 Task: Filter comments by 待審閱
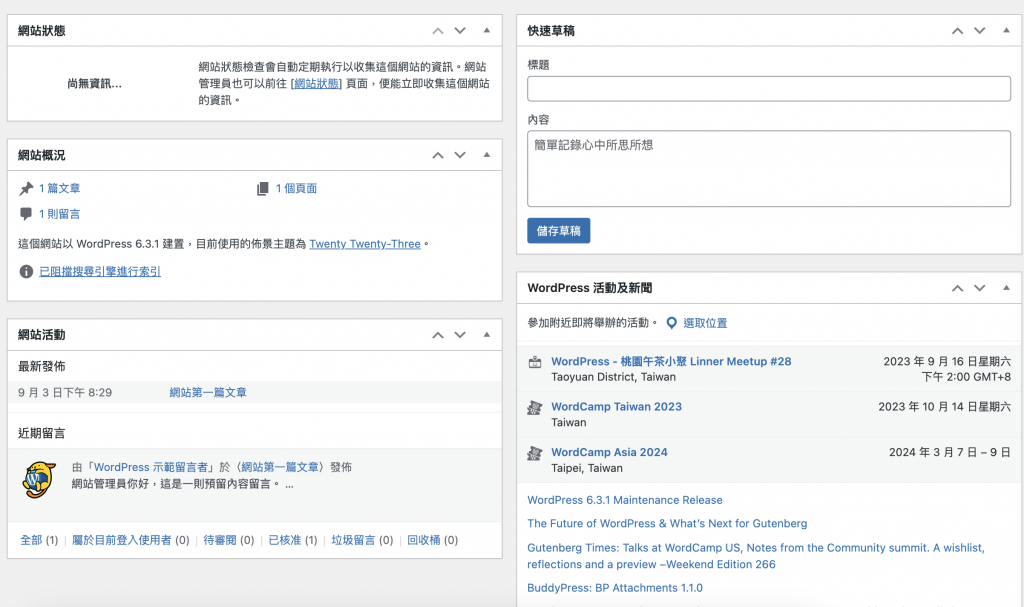(219, 540)
